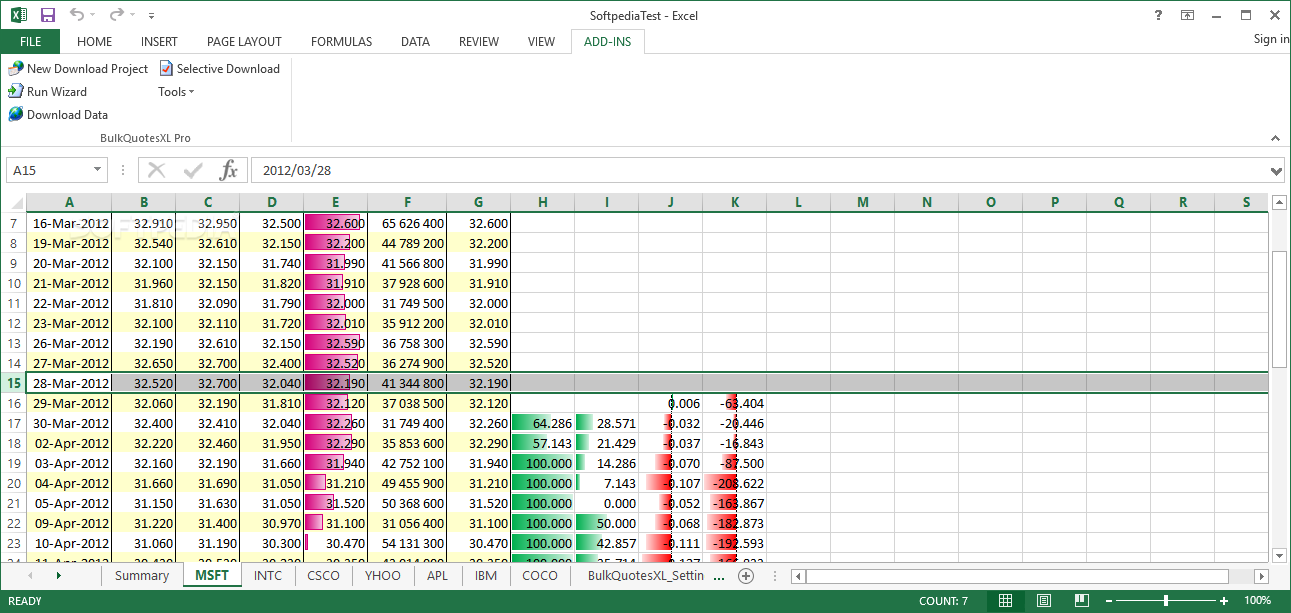This screenshot has width=1291, height=613.
Task: Switch to the IBM sheet
Action: tap(486, 576)
